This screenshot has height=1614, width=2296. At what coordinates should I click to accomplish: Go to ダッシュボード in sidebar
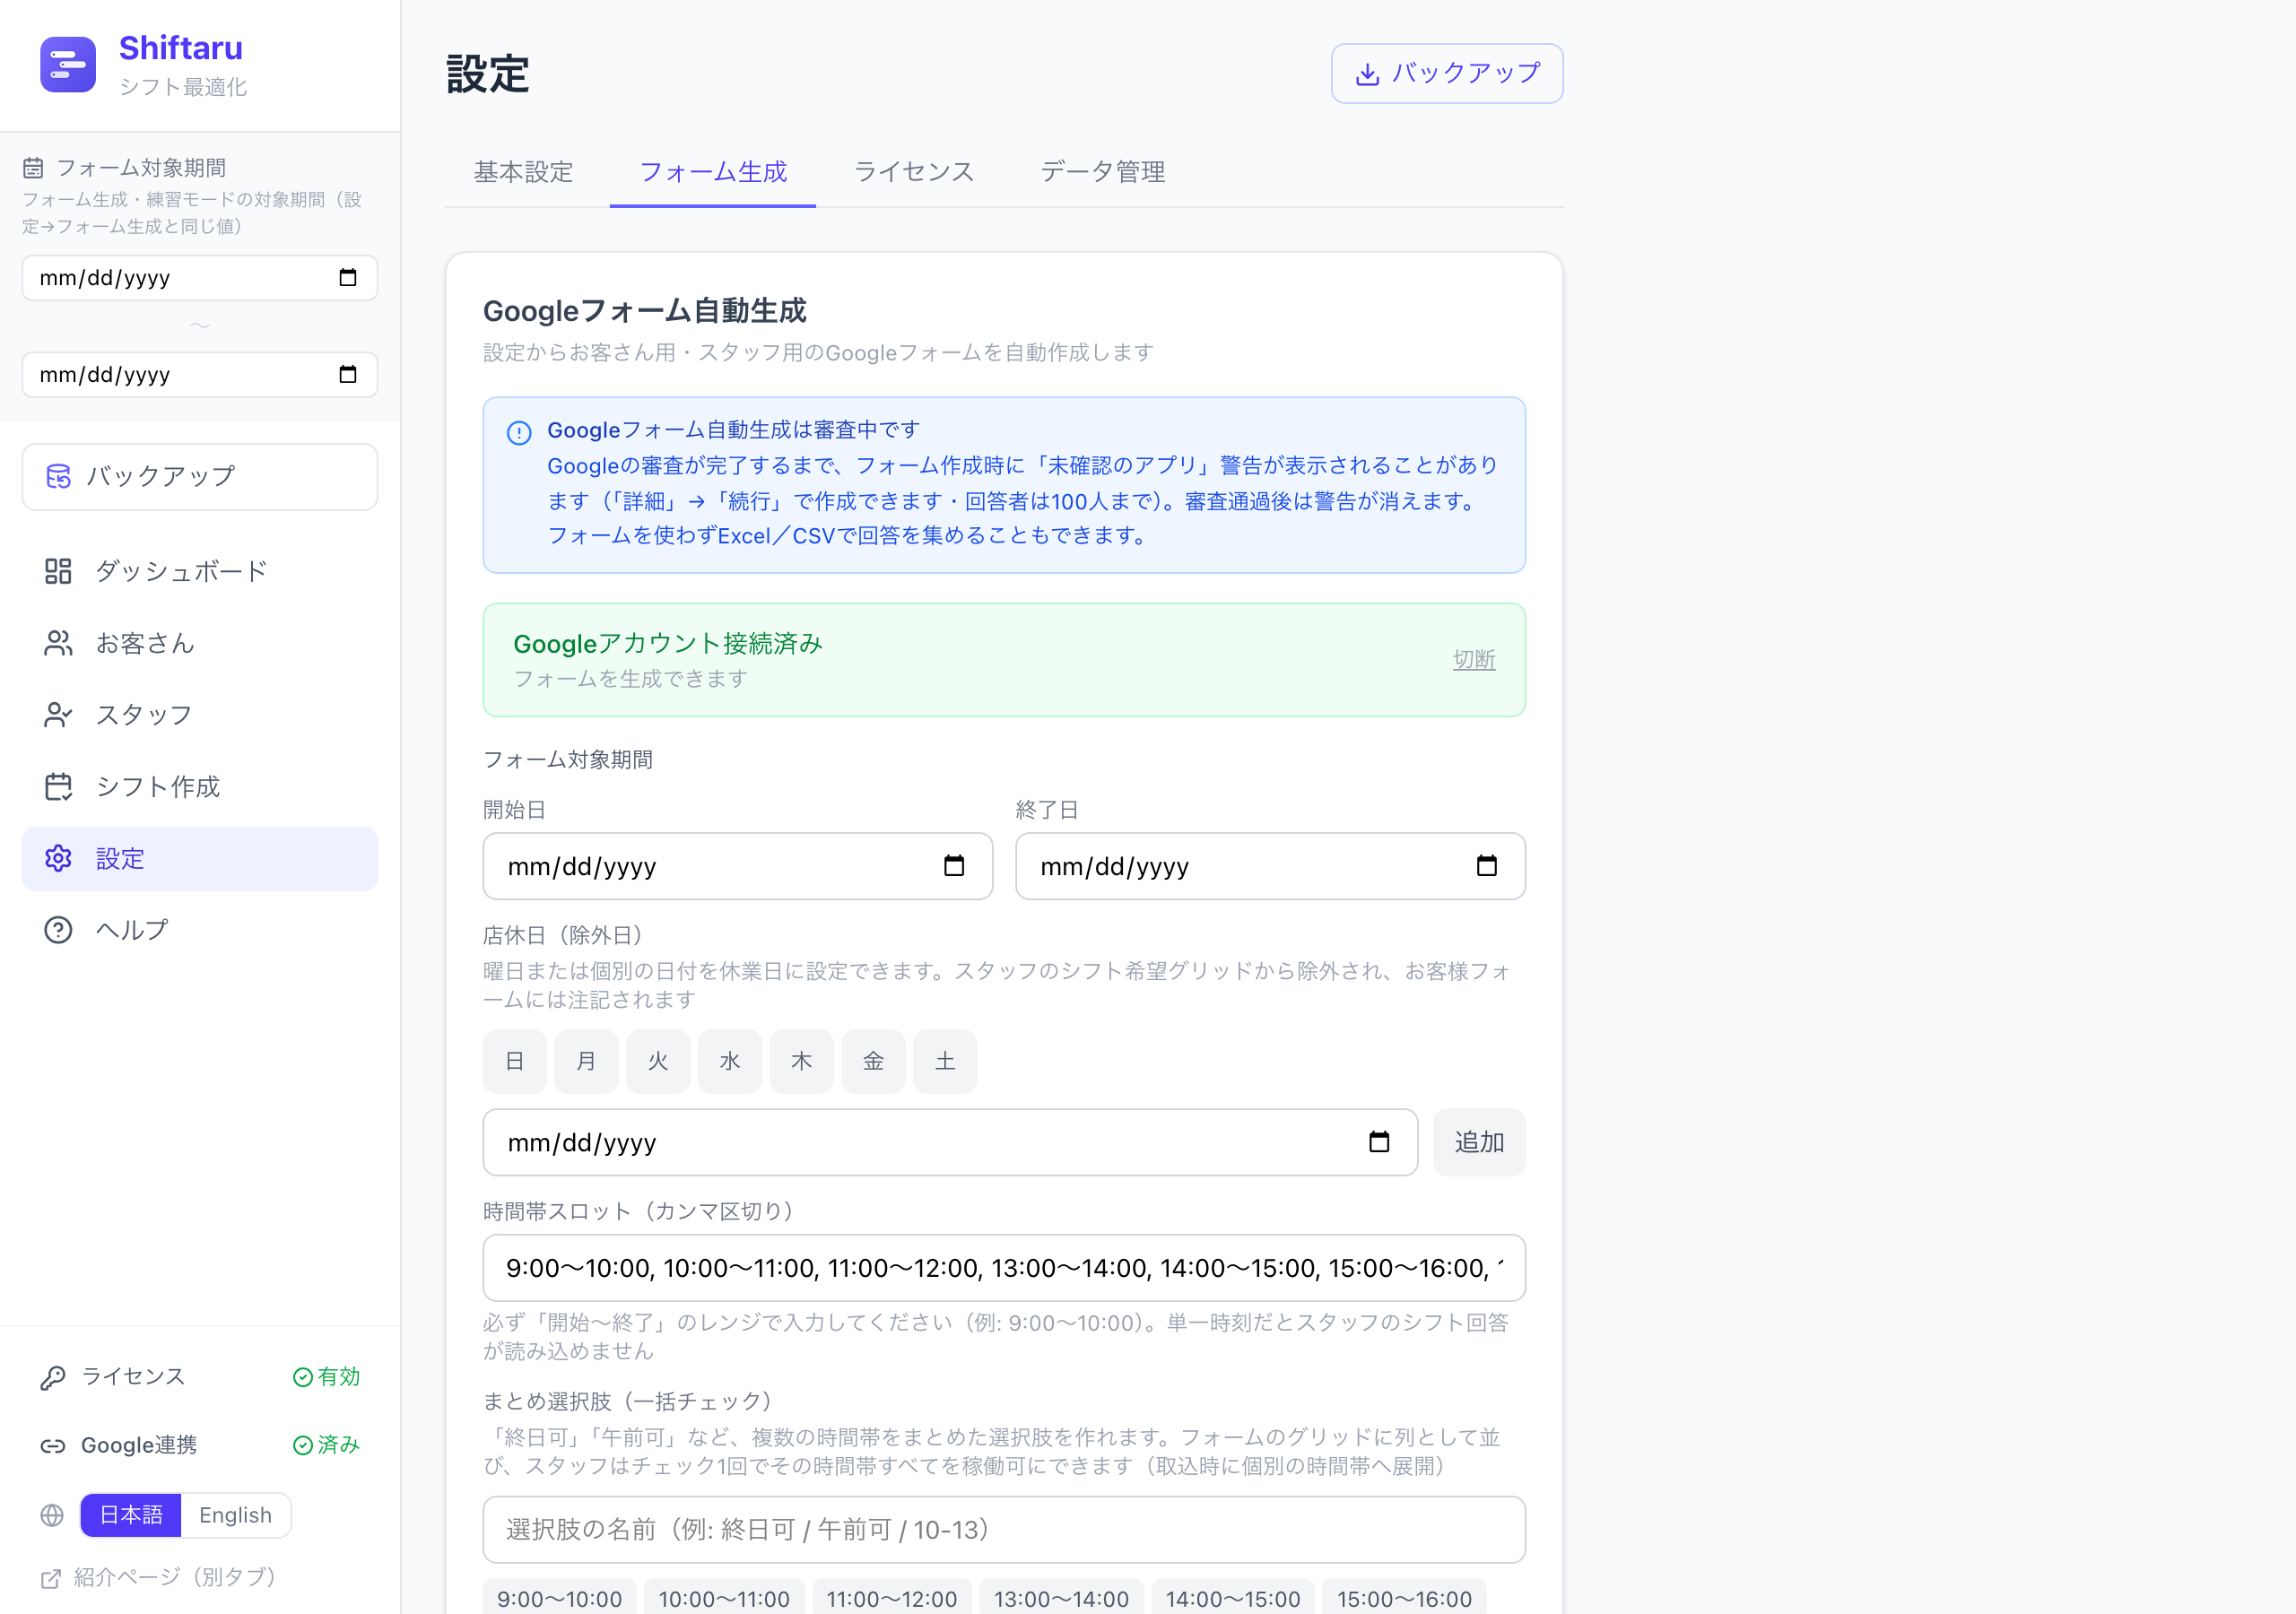tap(200, 571)
